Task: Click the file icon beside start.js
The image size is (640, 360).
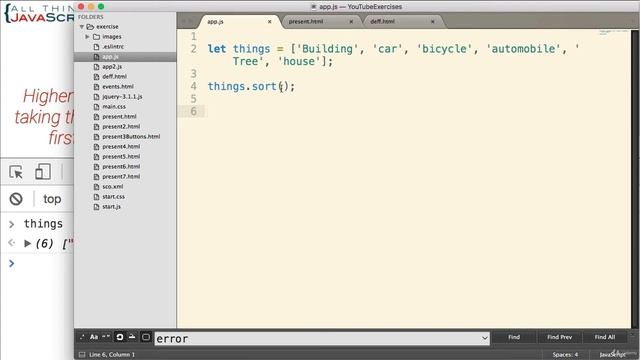Action: pyautogui.click(x=96, y=207)
